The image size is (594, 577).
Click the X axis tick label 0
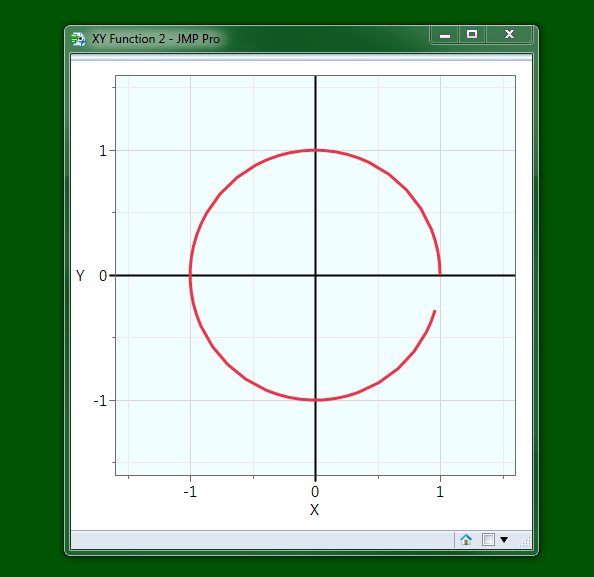click(x=315, y=492)
